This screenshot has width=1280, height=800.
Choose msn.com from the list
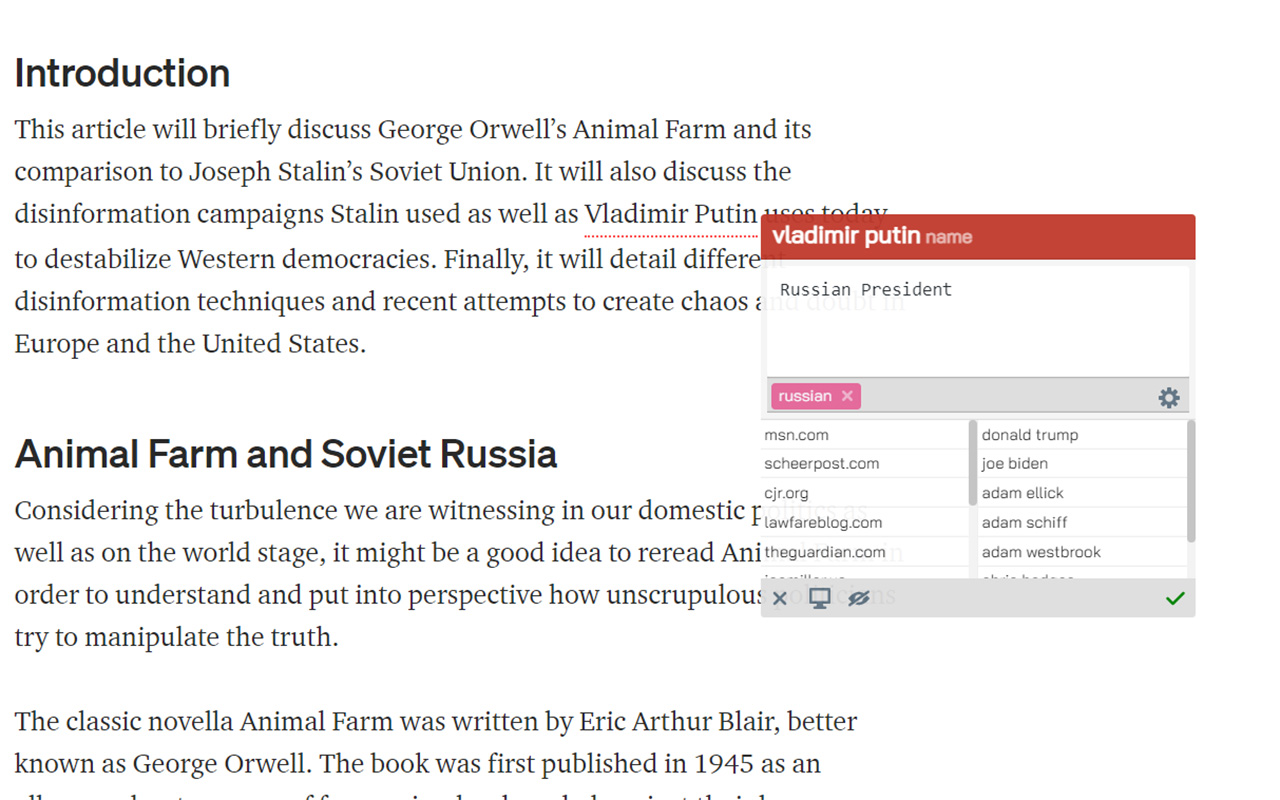(864, 435)
